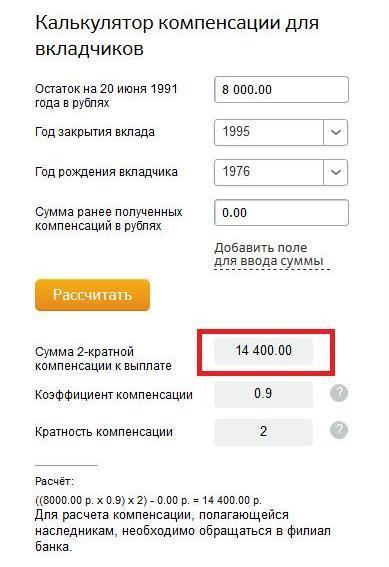Focus the Остаток на 20 июня 1991 input field

point(281,89)
